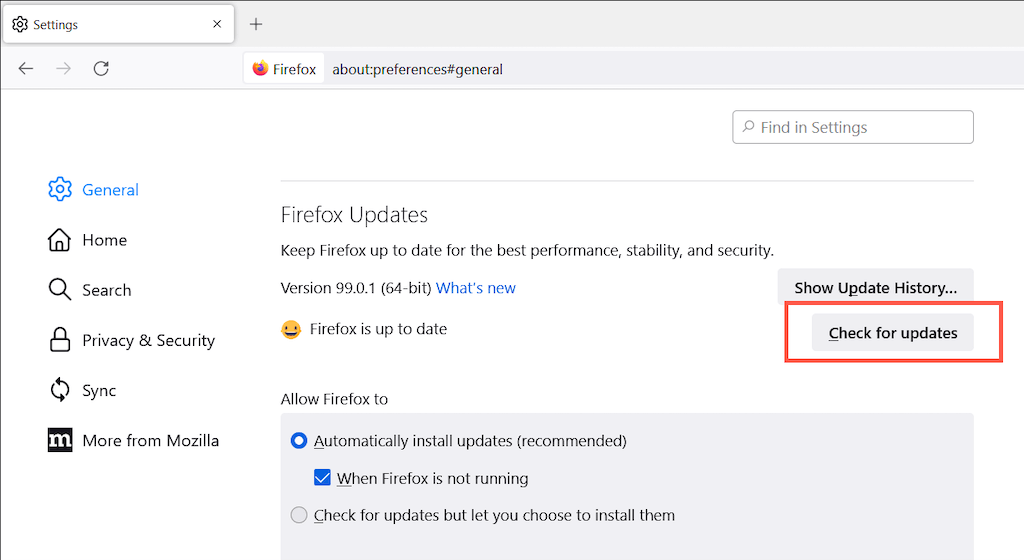Reload the current page
The height and width of the screenshot is (560, 1024).
click(101, 69)
